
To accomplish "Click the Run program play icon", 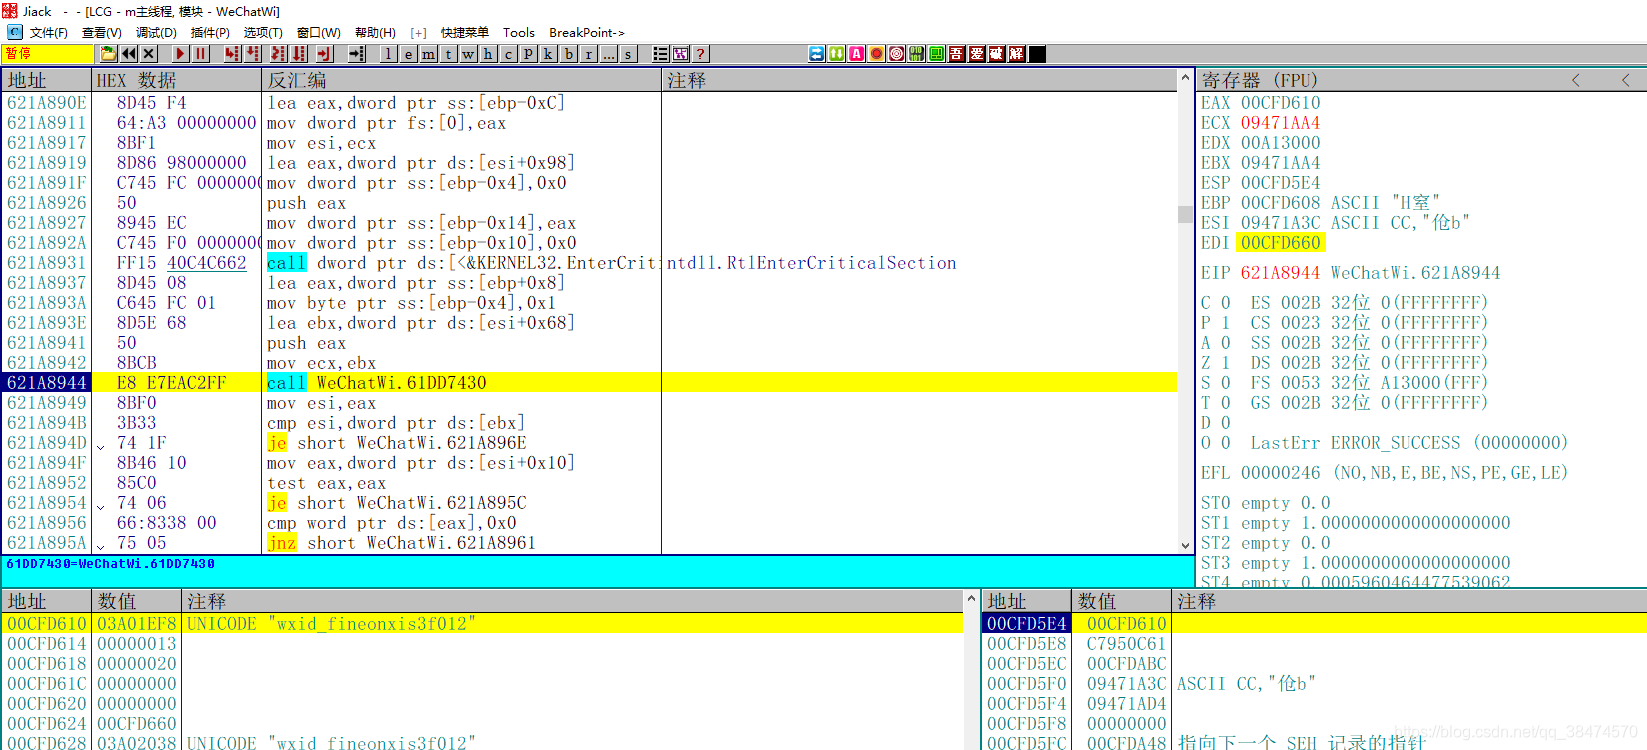I will tap(180, 54).
